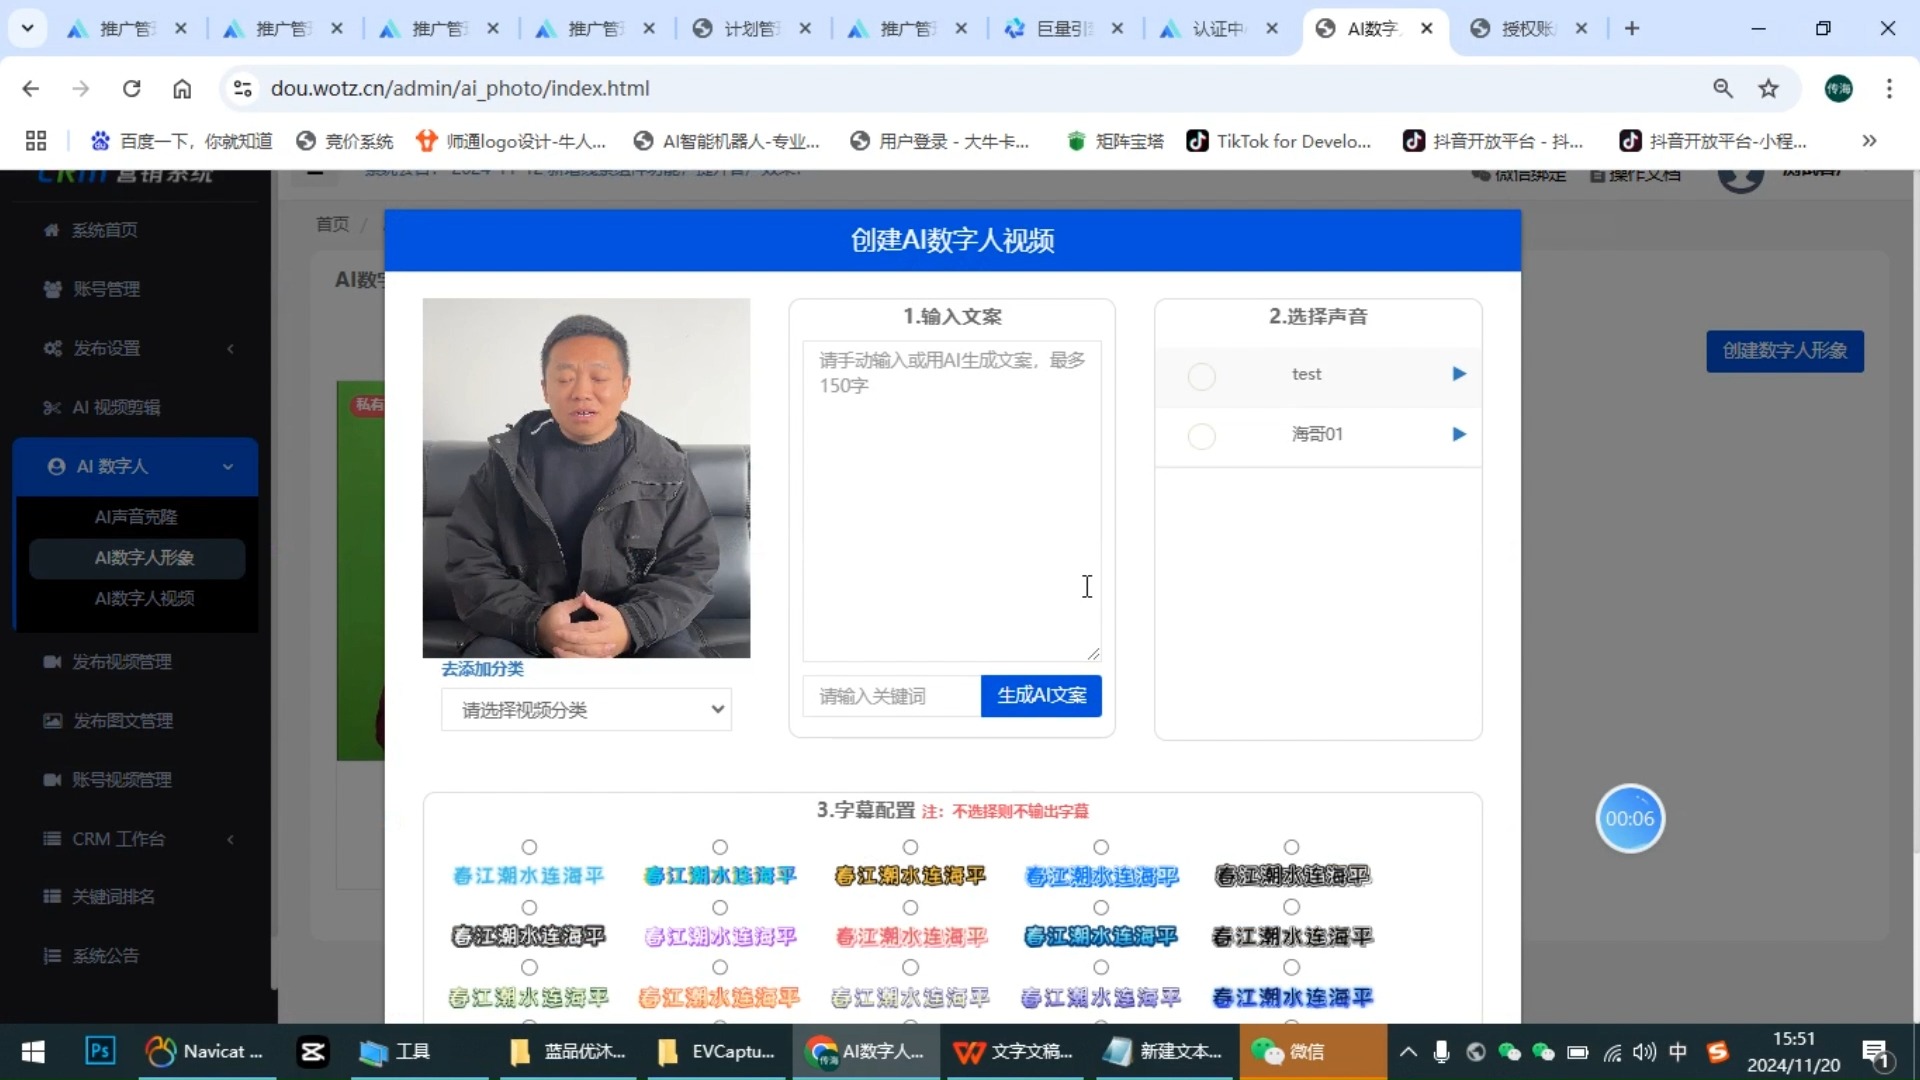Viewport: 1920px width, 1080px height.
Task: Open Windows Start menu
Action: pyautogui.click(x=33, y=1052)
